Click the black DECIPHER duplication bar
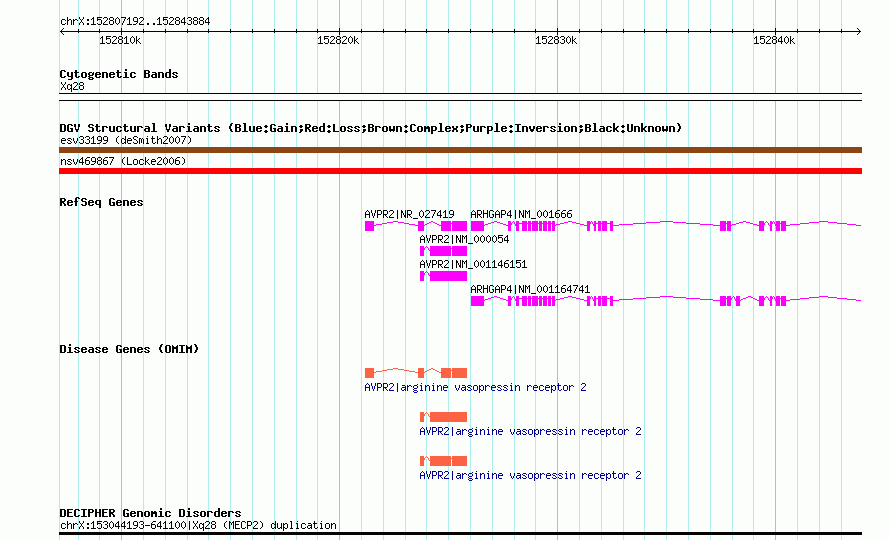Screen dimensions: 890x540 tap(460, 534)
